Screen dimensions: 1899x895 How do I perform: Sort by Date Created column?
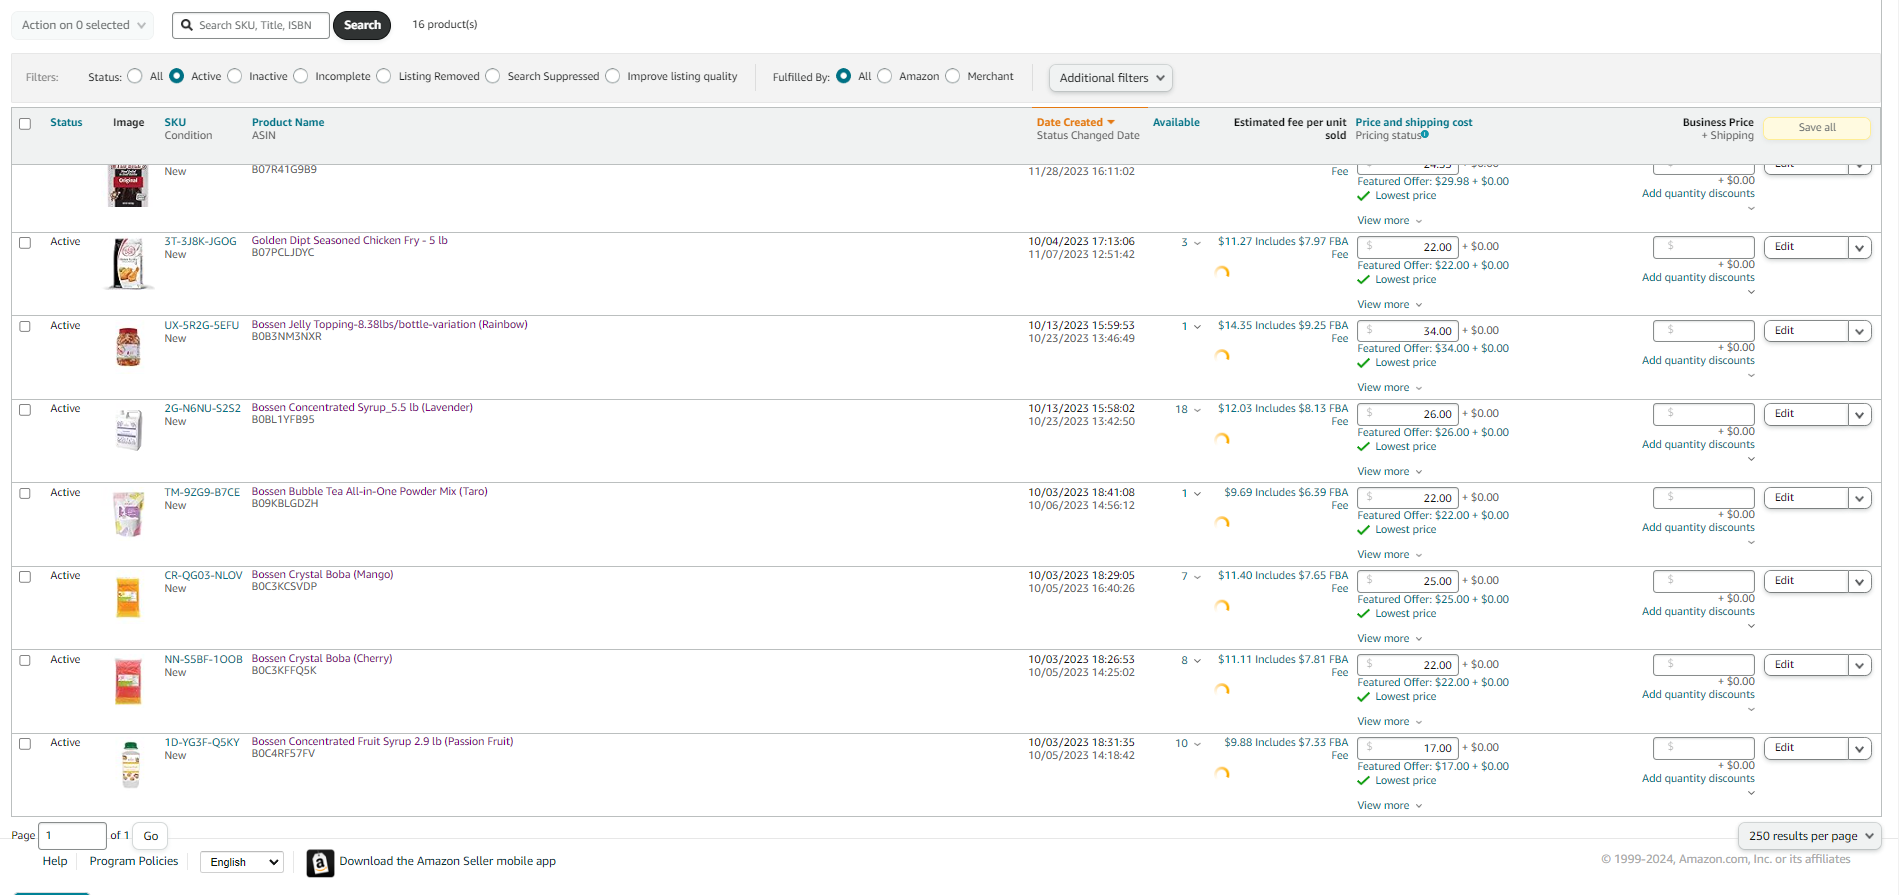[x=1075, y=123]
